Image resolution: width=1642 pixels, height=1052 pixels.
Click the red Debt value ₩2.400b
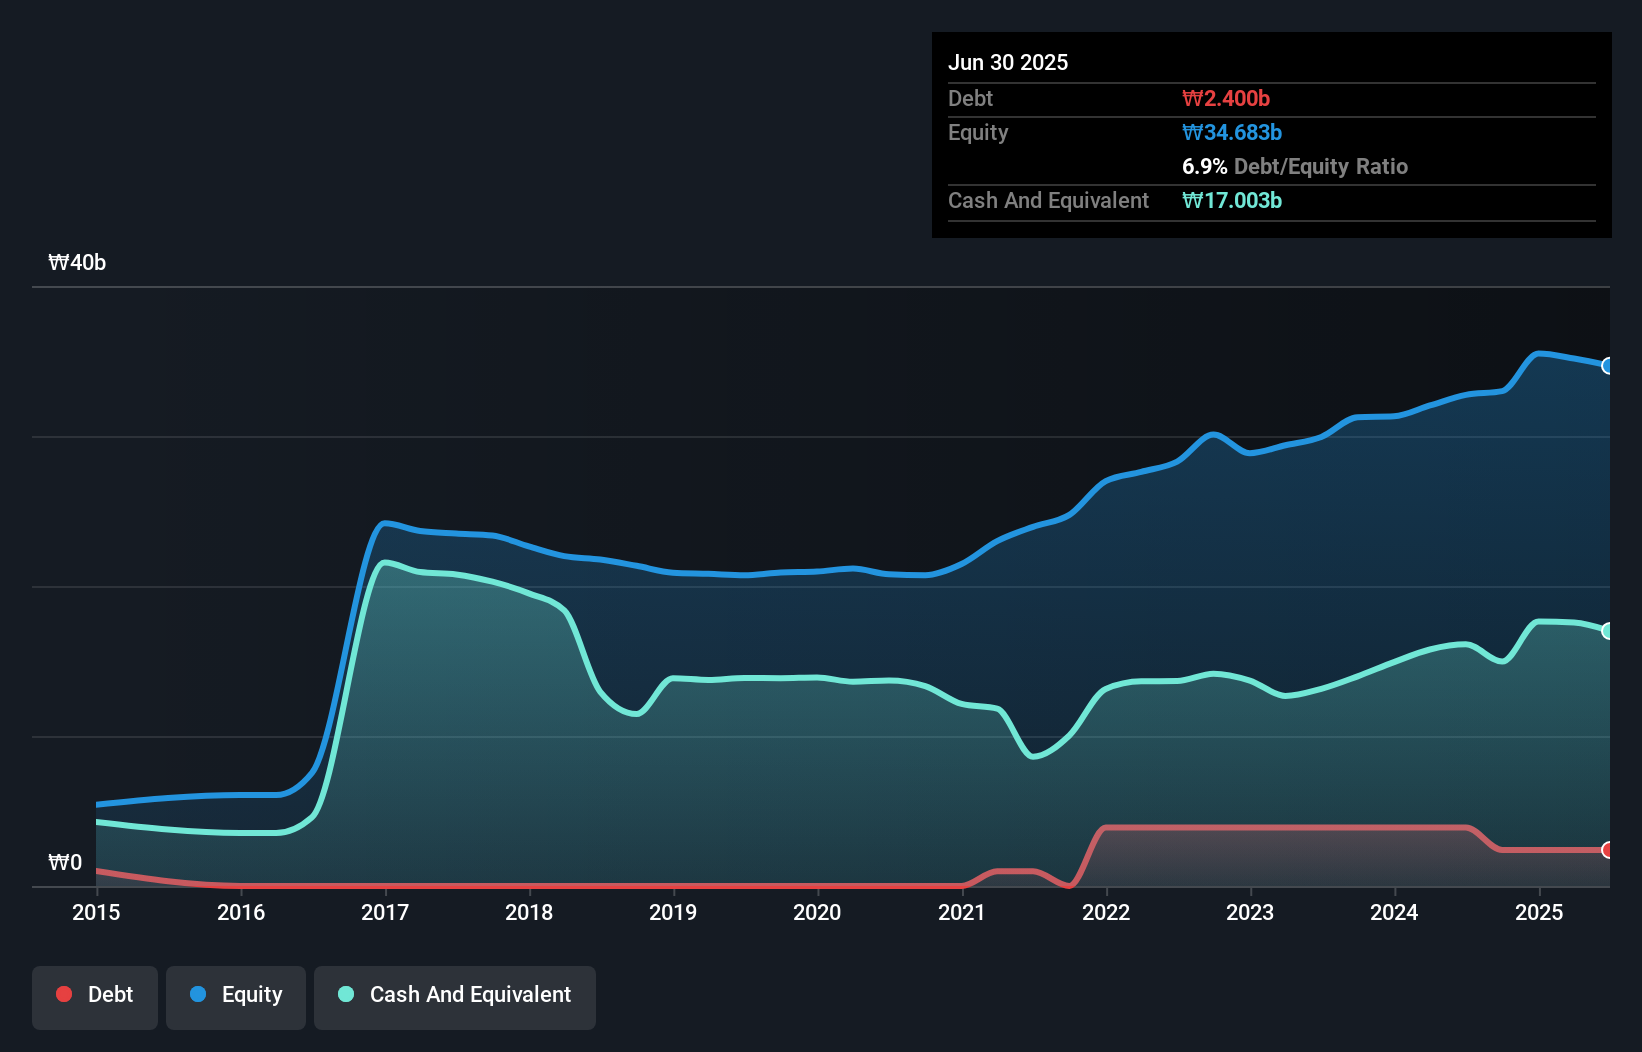tap(1225, 98)
